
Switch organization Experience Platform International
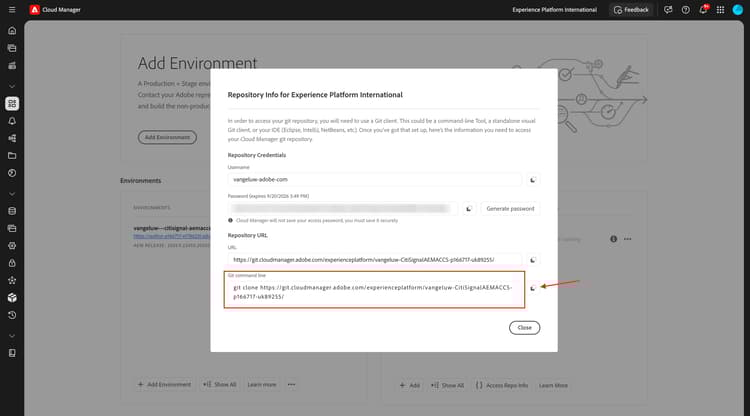554,10
